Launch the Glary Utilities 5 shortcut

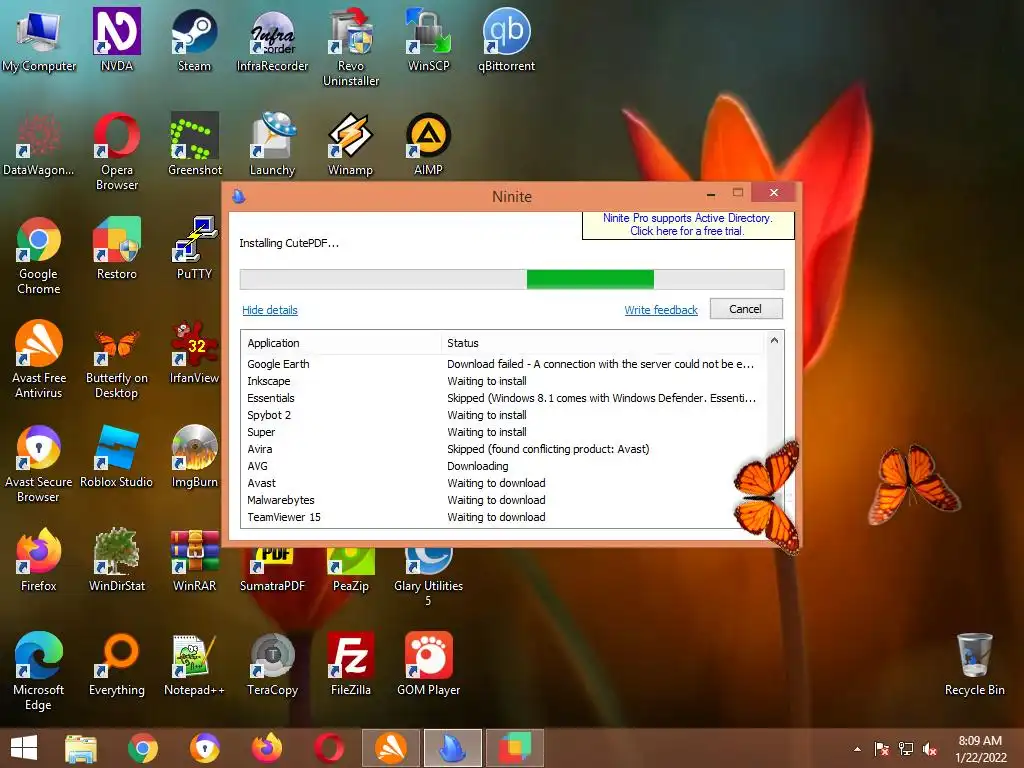click(428, 578)
